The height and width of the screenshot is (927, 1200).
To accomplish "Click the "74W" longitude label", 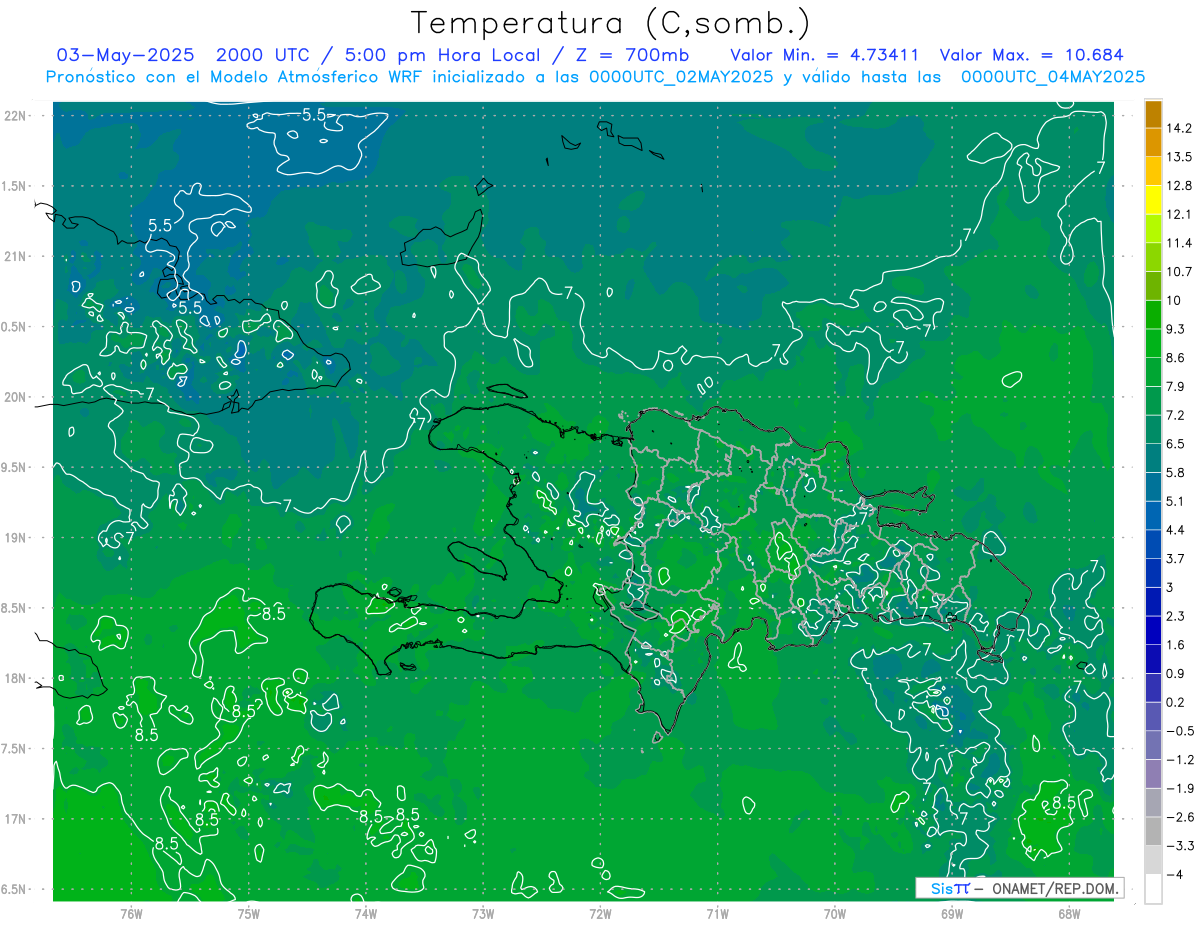I will coord(366,913).
